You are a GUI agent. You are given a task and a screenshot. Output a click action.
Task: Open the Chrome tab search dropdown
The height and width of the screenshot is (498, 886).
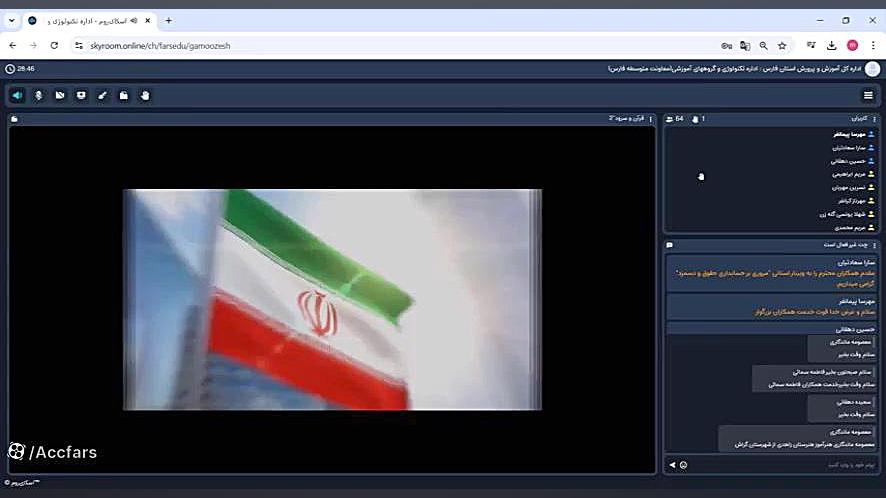point(12,21)
